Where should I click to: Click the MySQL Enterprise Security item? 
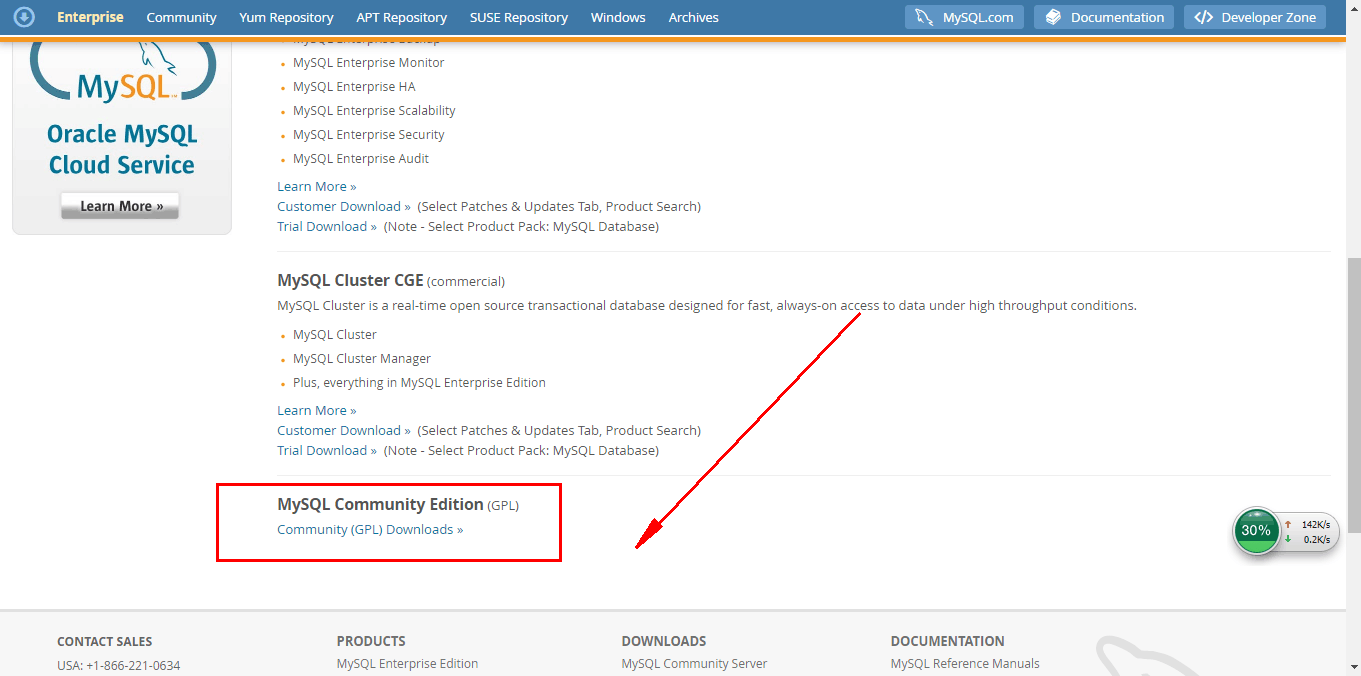click(x=369, y=134)
